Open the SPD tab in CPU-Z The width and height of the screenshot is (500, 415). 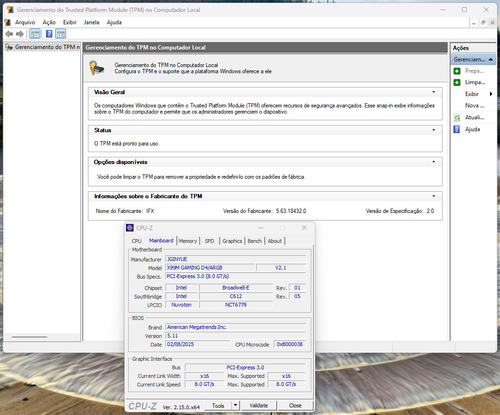[x=209, y=241]
